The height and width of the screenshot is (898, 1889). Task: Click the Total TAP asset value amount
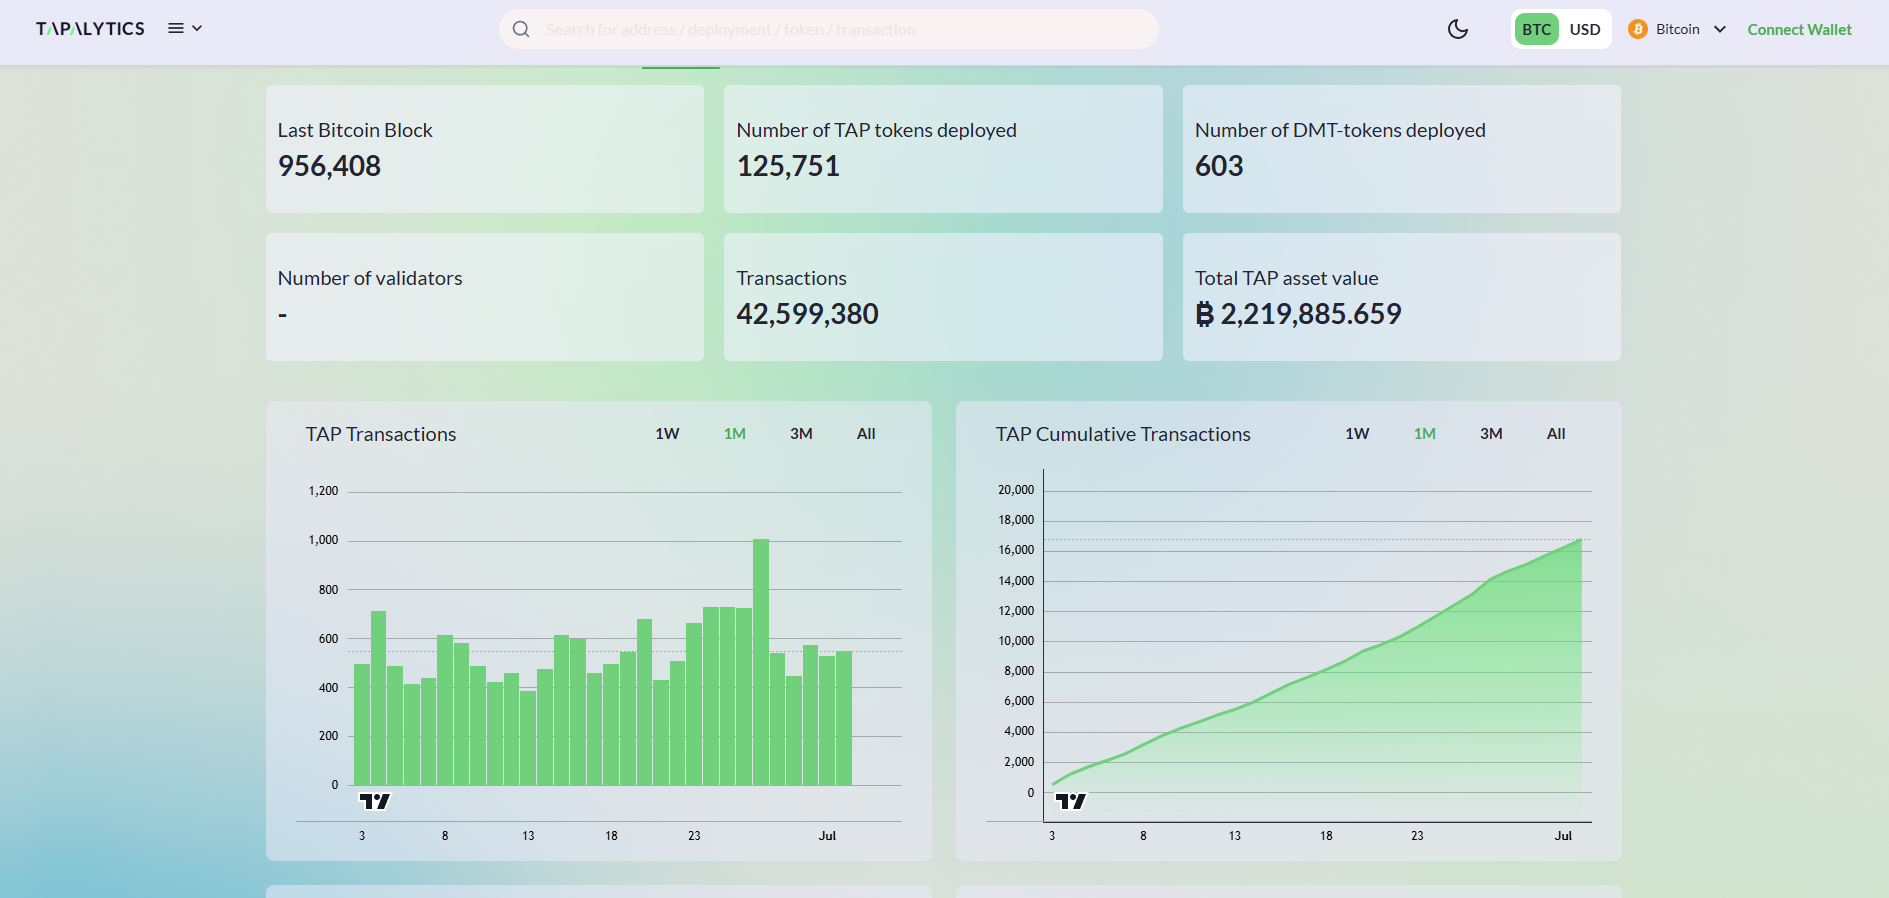tap(1298, 314)
